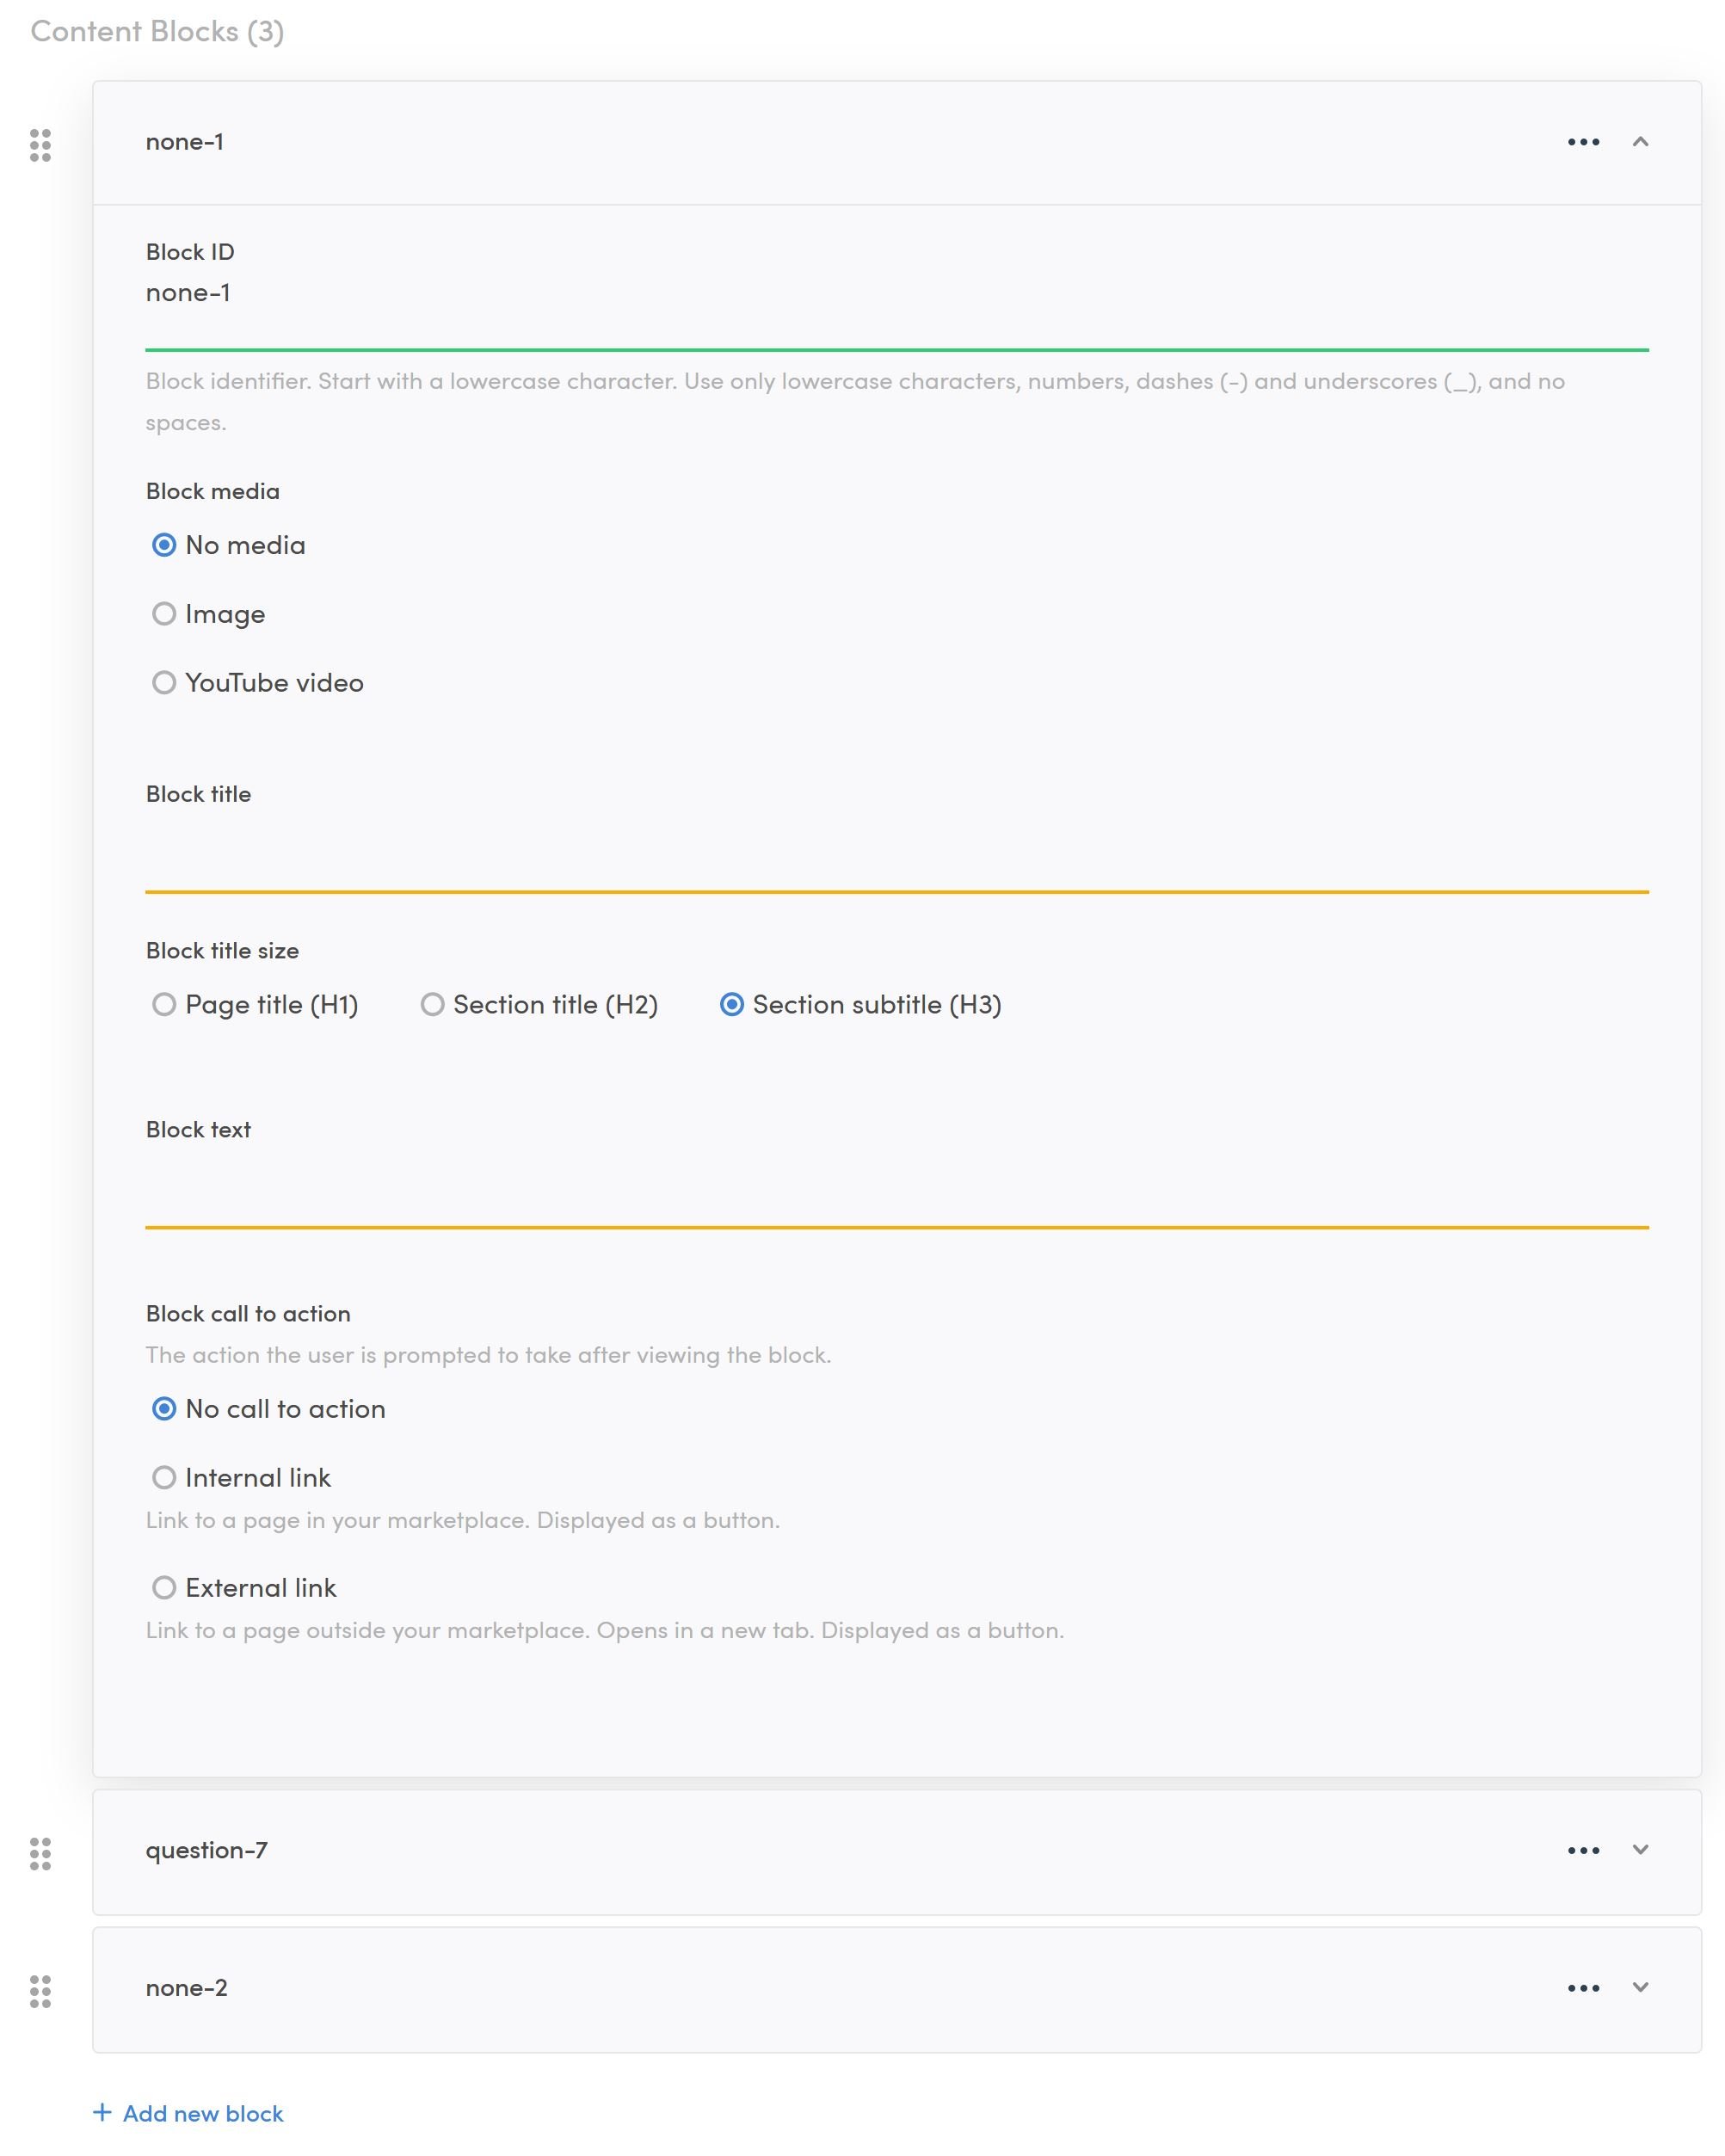The height and width of the screenshot is (2156, 1725).
Task: Grab the drag handle of question-7 block
Action: click(x=40, y=1854)
